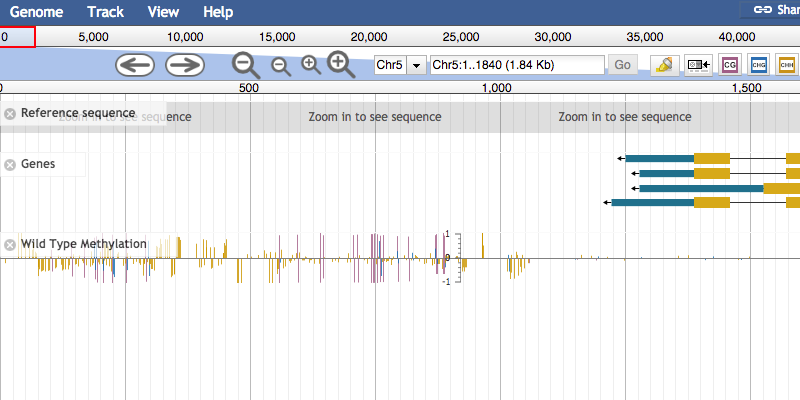Toggle CHG methylation context

click(x=759, y=65)
